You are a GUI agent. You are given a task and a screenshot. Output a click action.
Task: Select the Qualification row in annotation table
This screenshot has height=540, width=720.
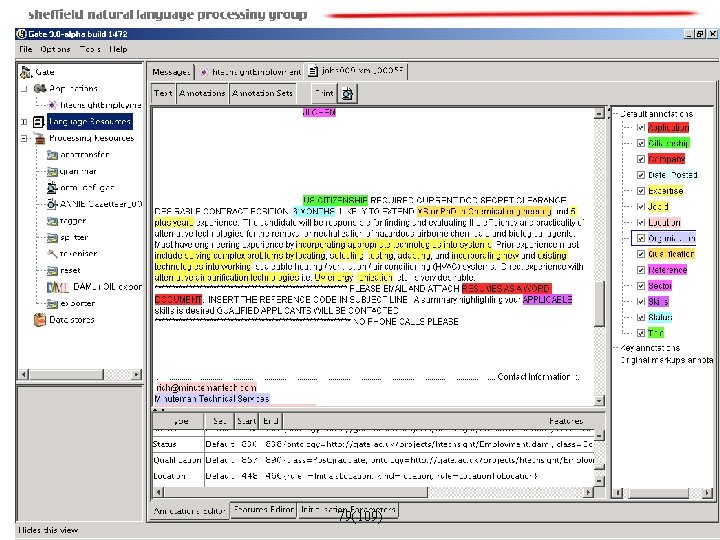tap(374, 460)
